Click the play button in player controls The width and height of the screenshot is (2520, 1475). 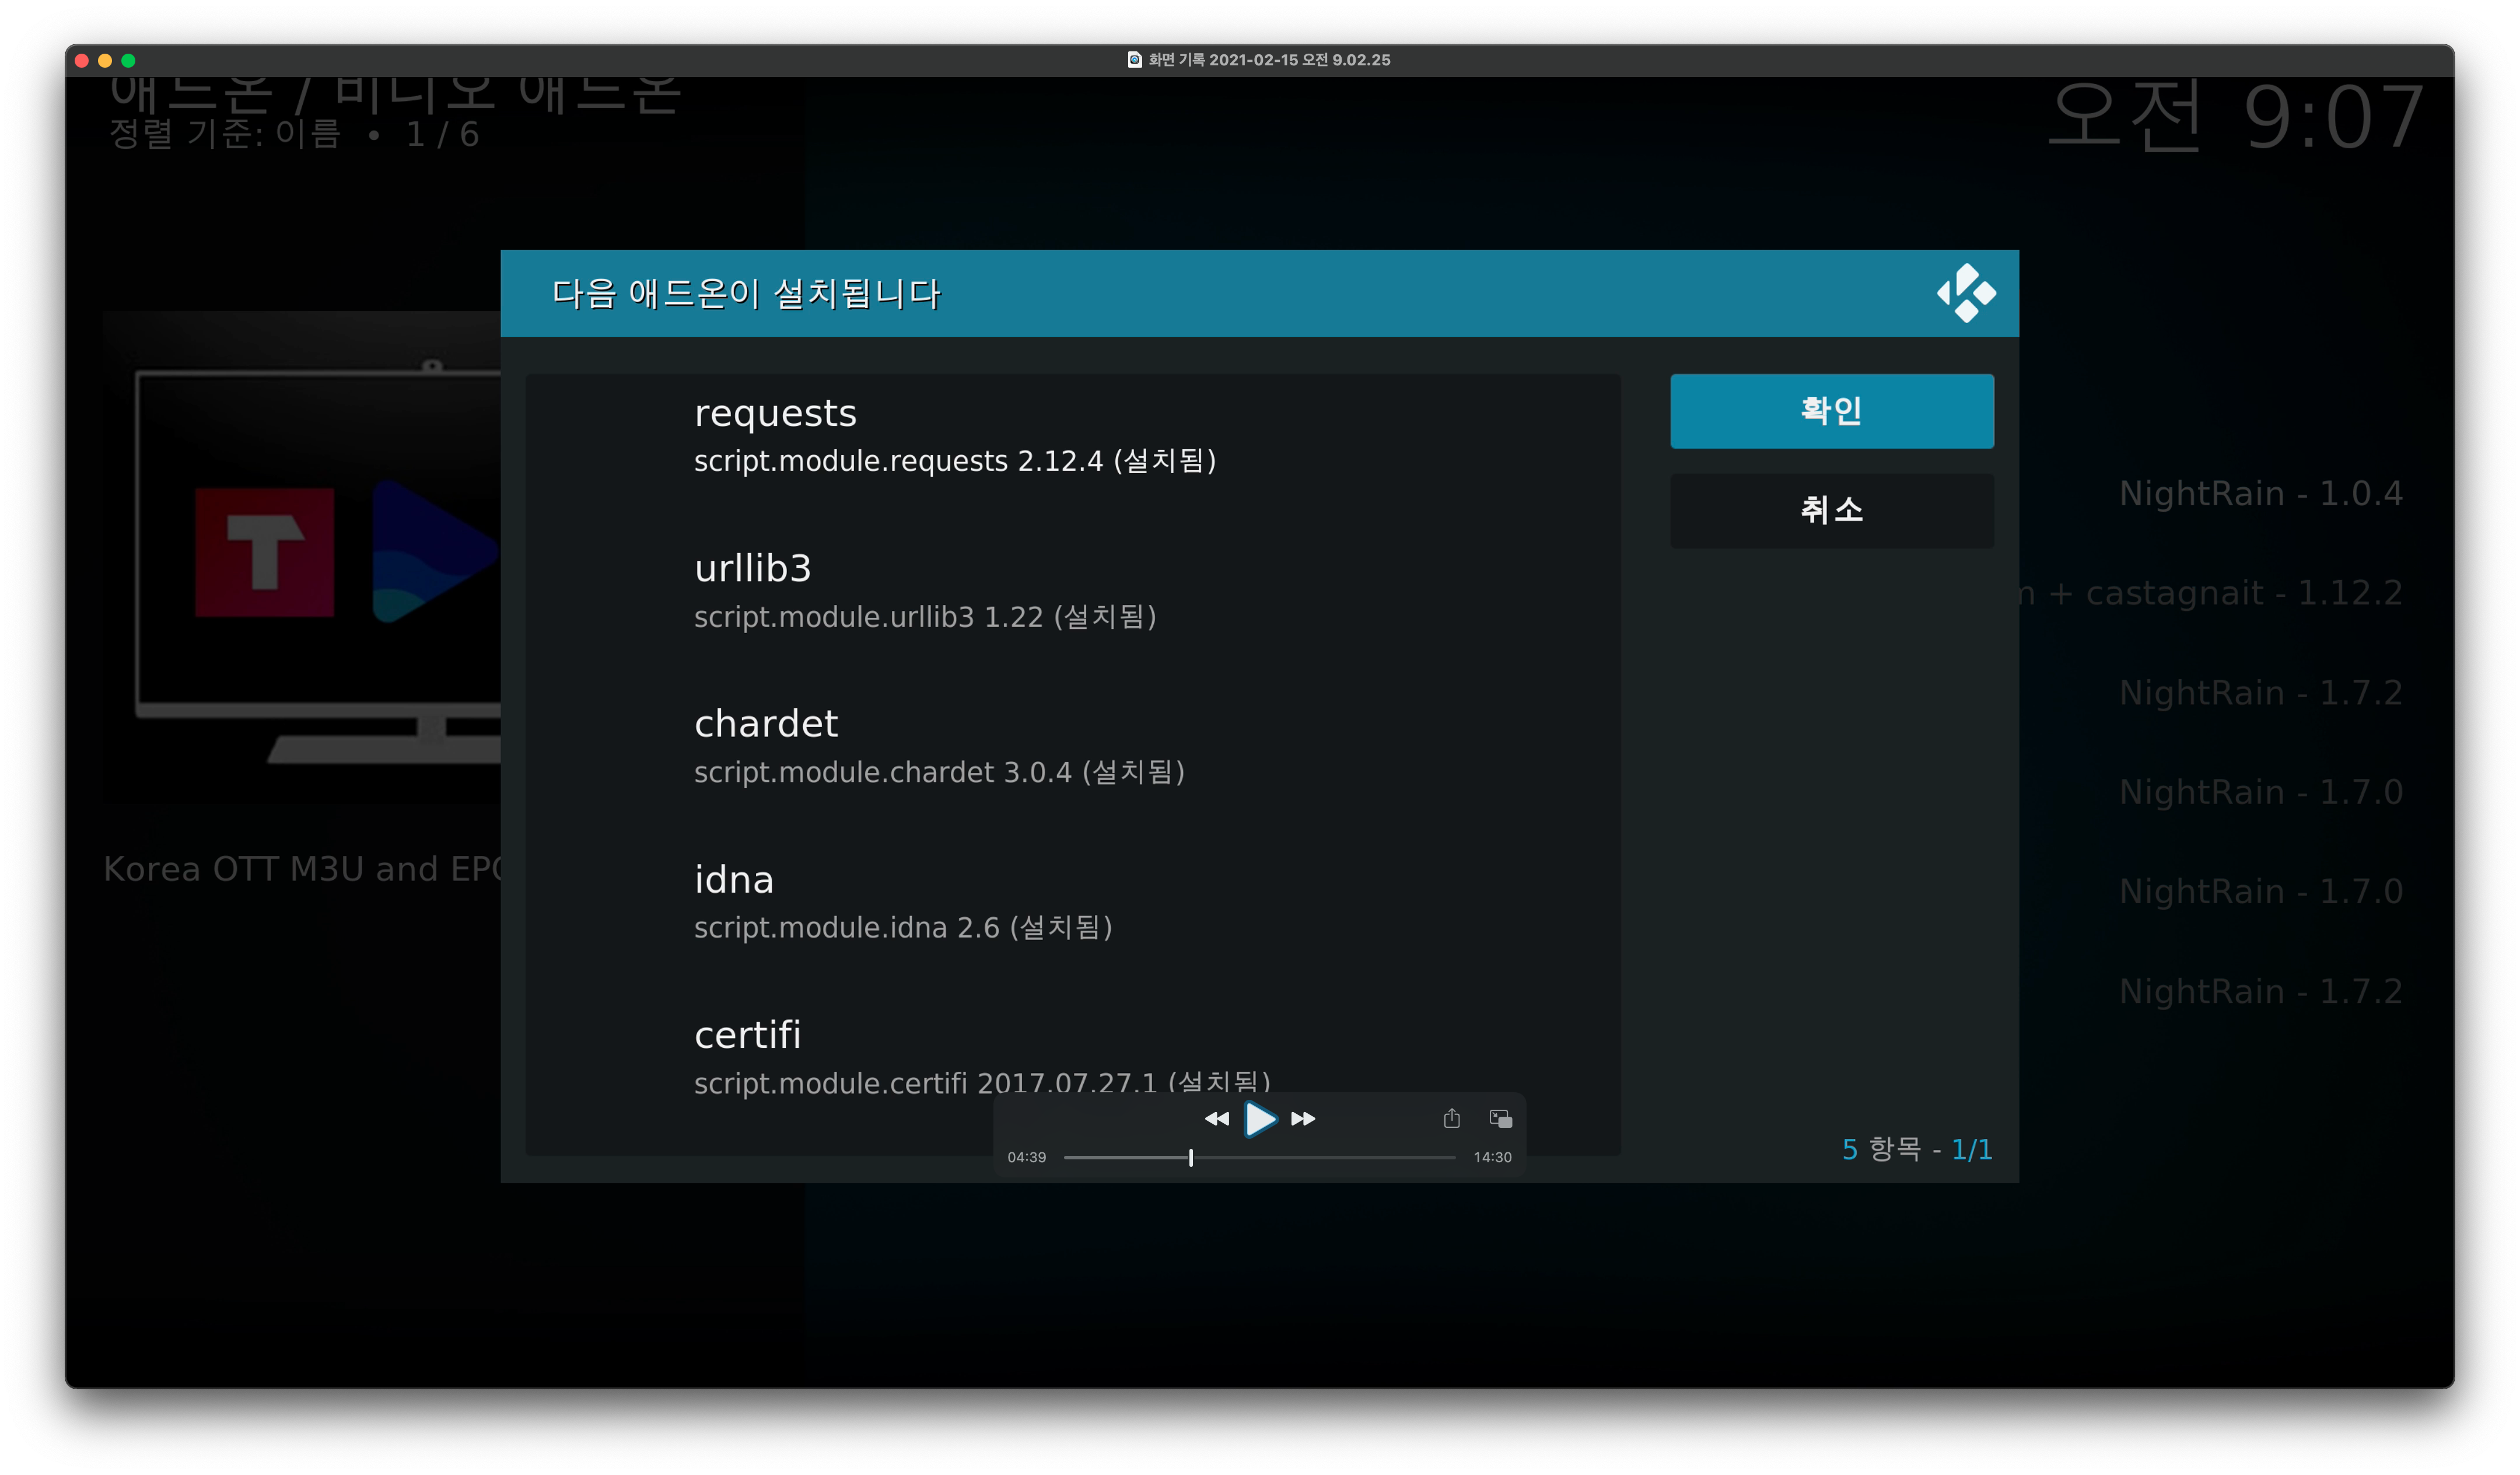click(x=1260, y=1118)
